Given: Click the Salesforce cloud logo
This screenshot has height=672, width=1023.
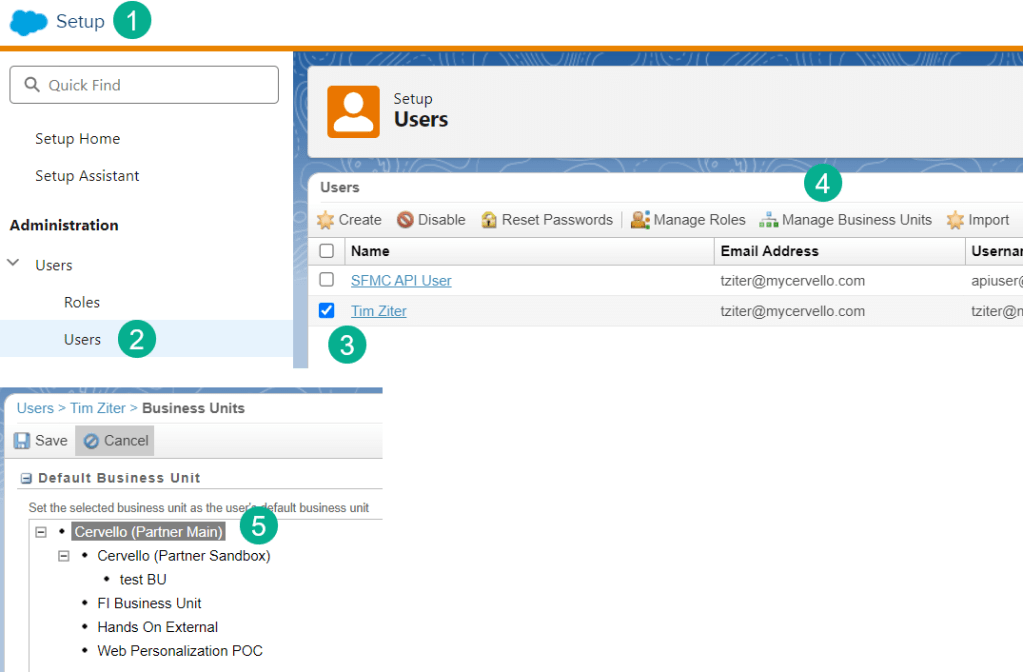Looking at the screenshot, I should click(x=28, y=22).
